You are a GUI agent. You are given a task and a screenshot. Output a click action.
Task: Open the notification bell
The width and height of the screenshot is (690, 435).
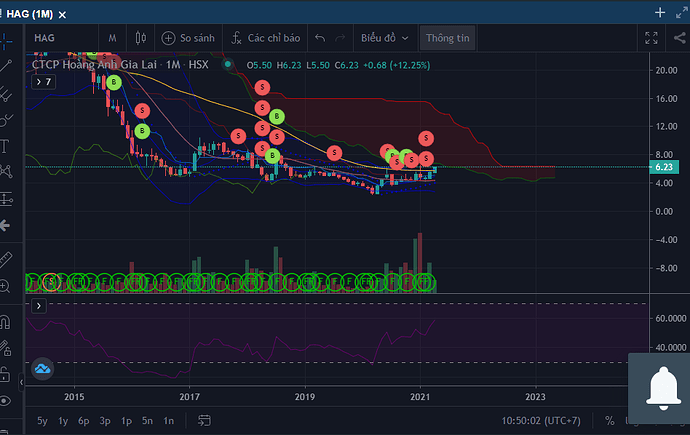coord(658,385)
